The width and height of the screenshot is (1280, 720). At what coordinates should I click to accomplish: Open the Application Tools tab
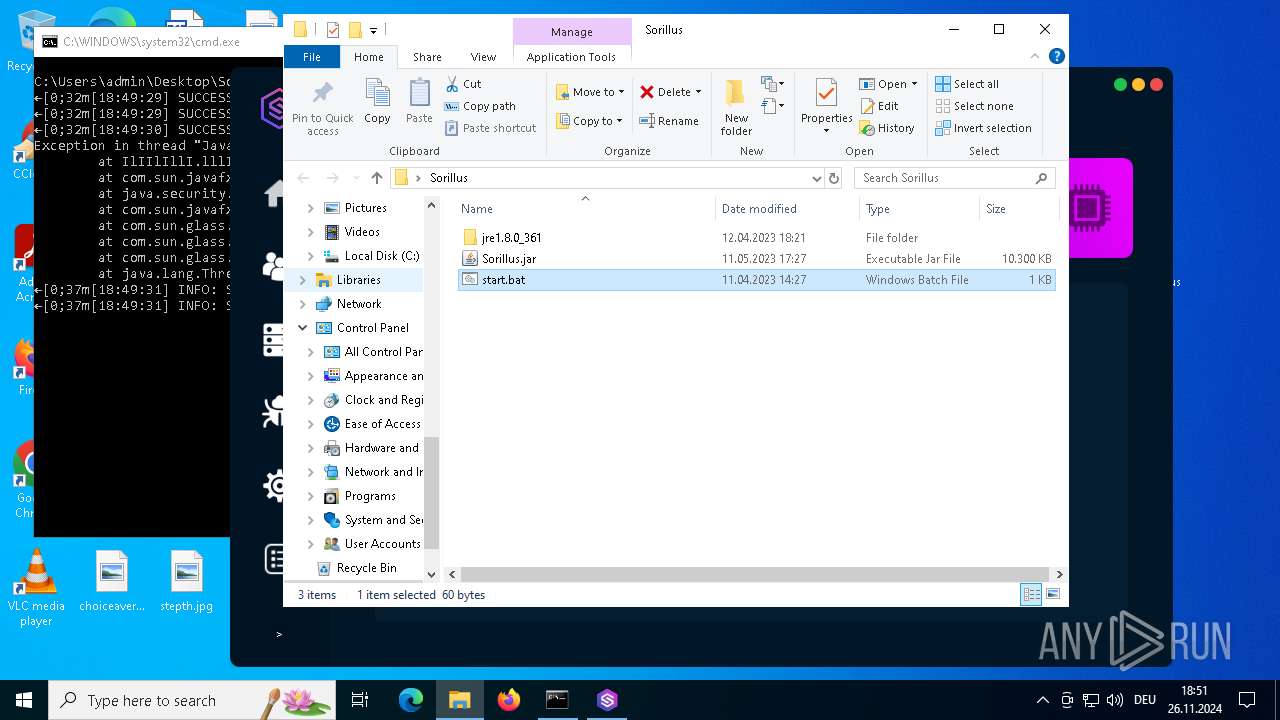571,57
